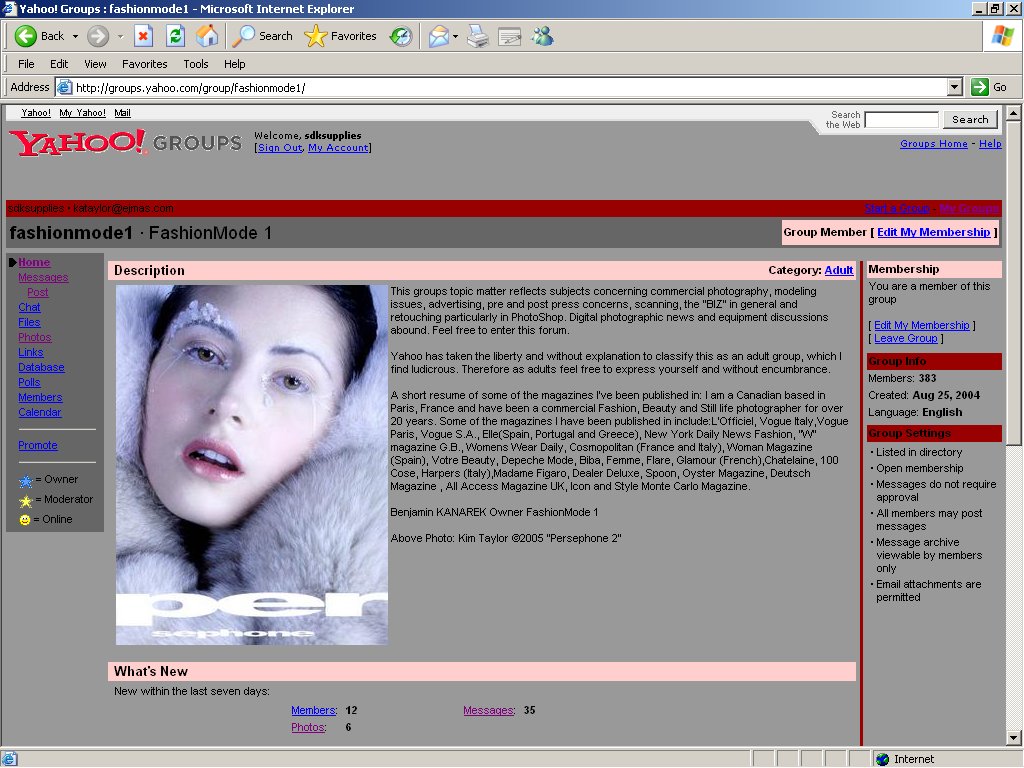This screenshot has height=768, width=1024.
Task: Click the Search the Web button
Action: pos(970,120)
